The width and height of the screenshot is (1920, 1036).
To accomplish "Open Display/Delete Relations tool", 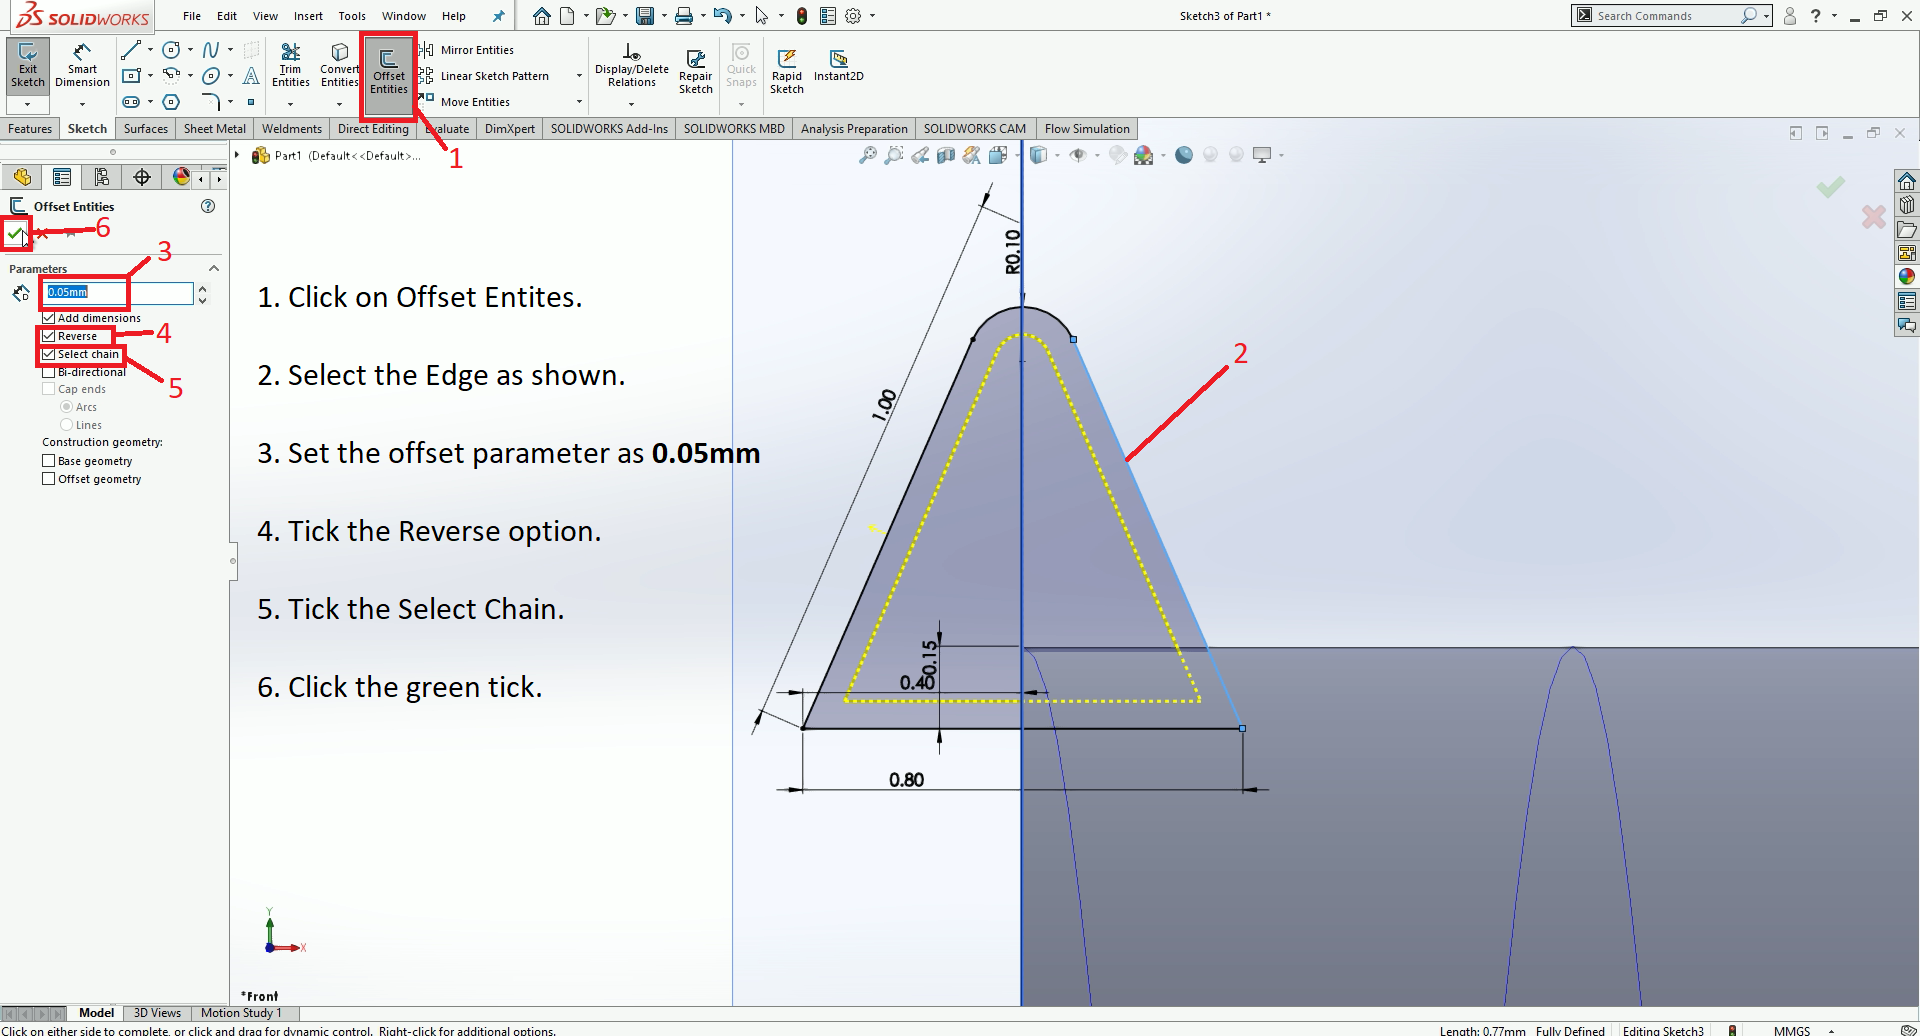I will (x=632, y=65).
